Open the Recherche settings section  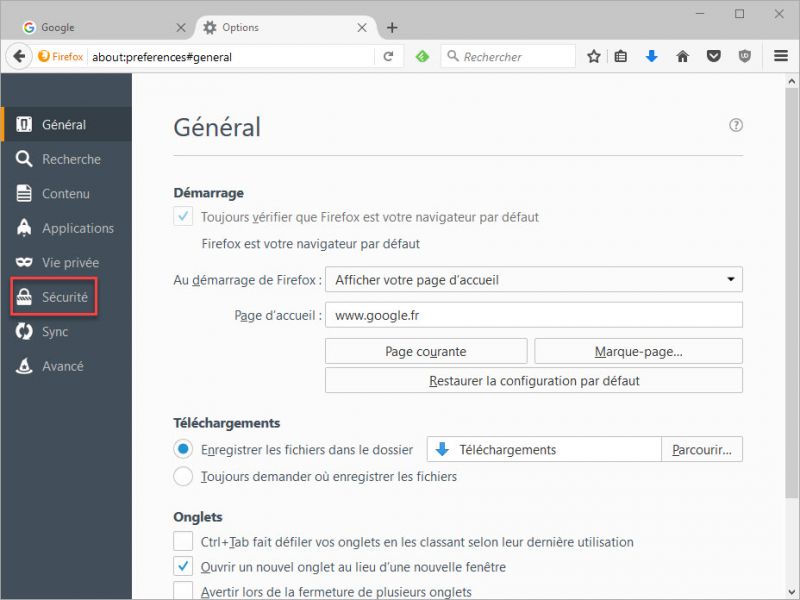click(x=66, y=159)
